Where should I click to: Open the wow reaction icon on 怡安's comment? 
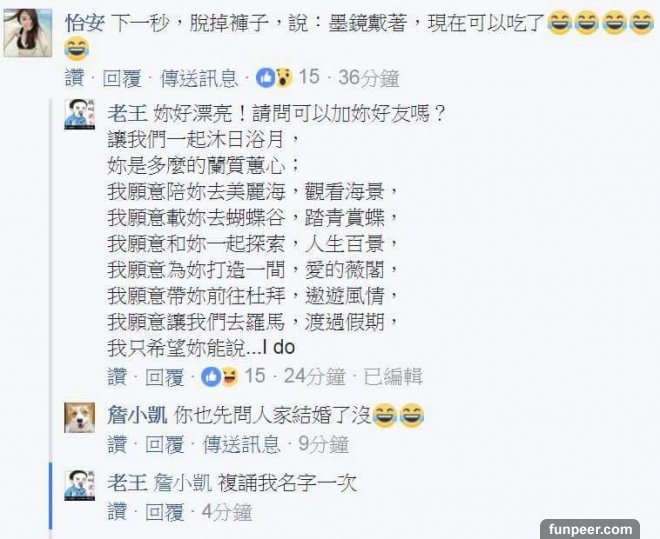click(284, 77)
